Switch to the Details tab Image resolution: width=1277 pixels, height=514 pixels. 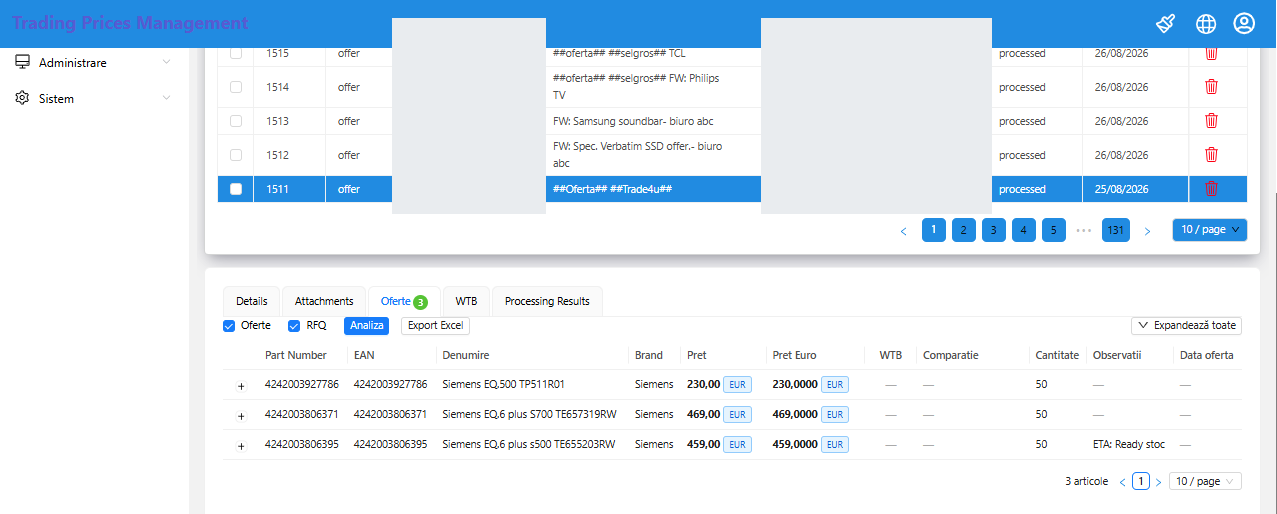click(252, 301)
